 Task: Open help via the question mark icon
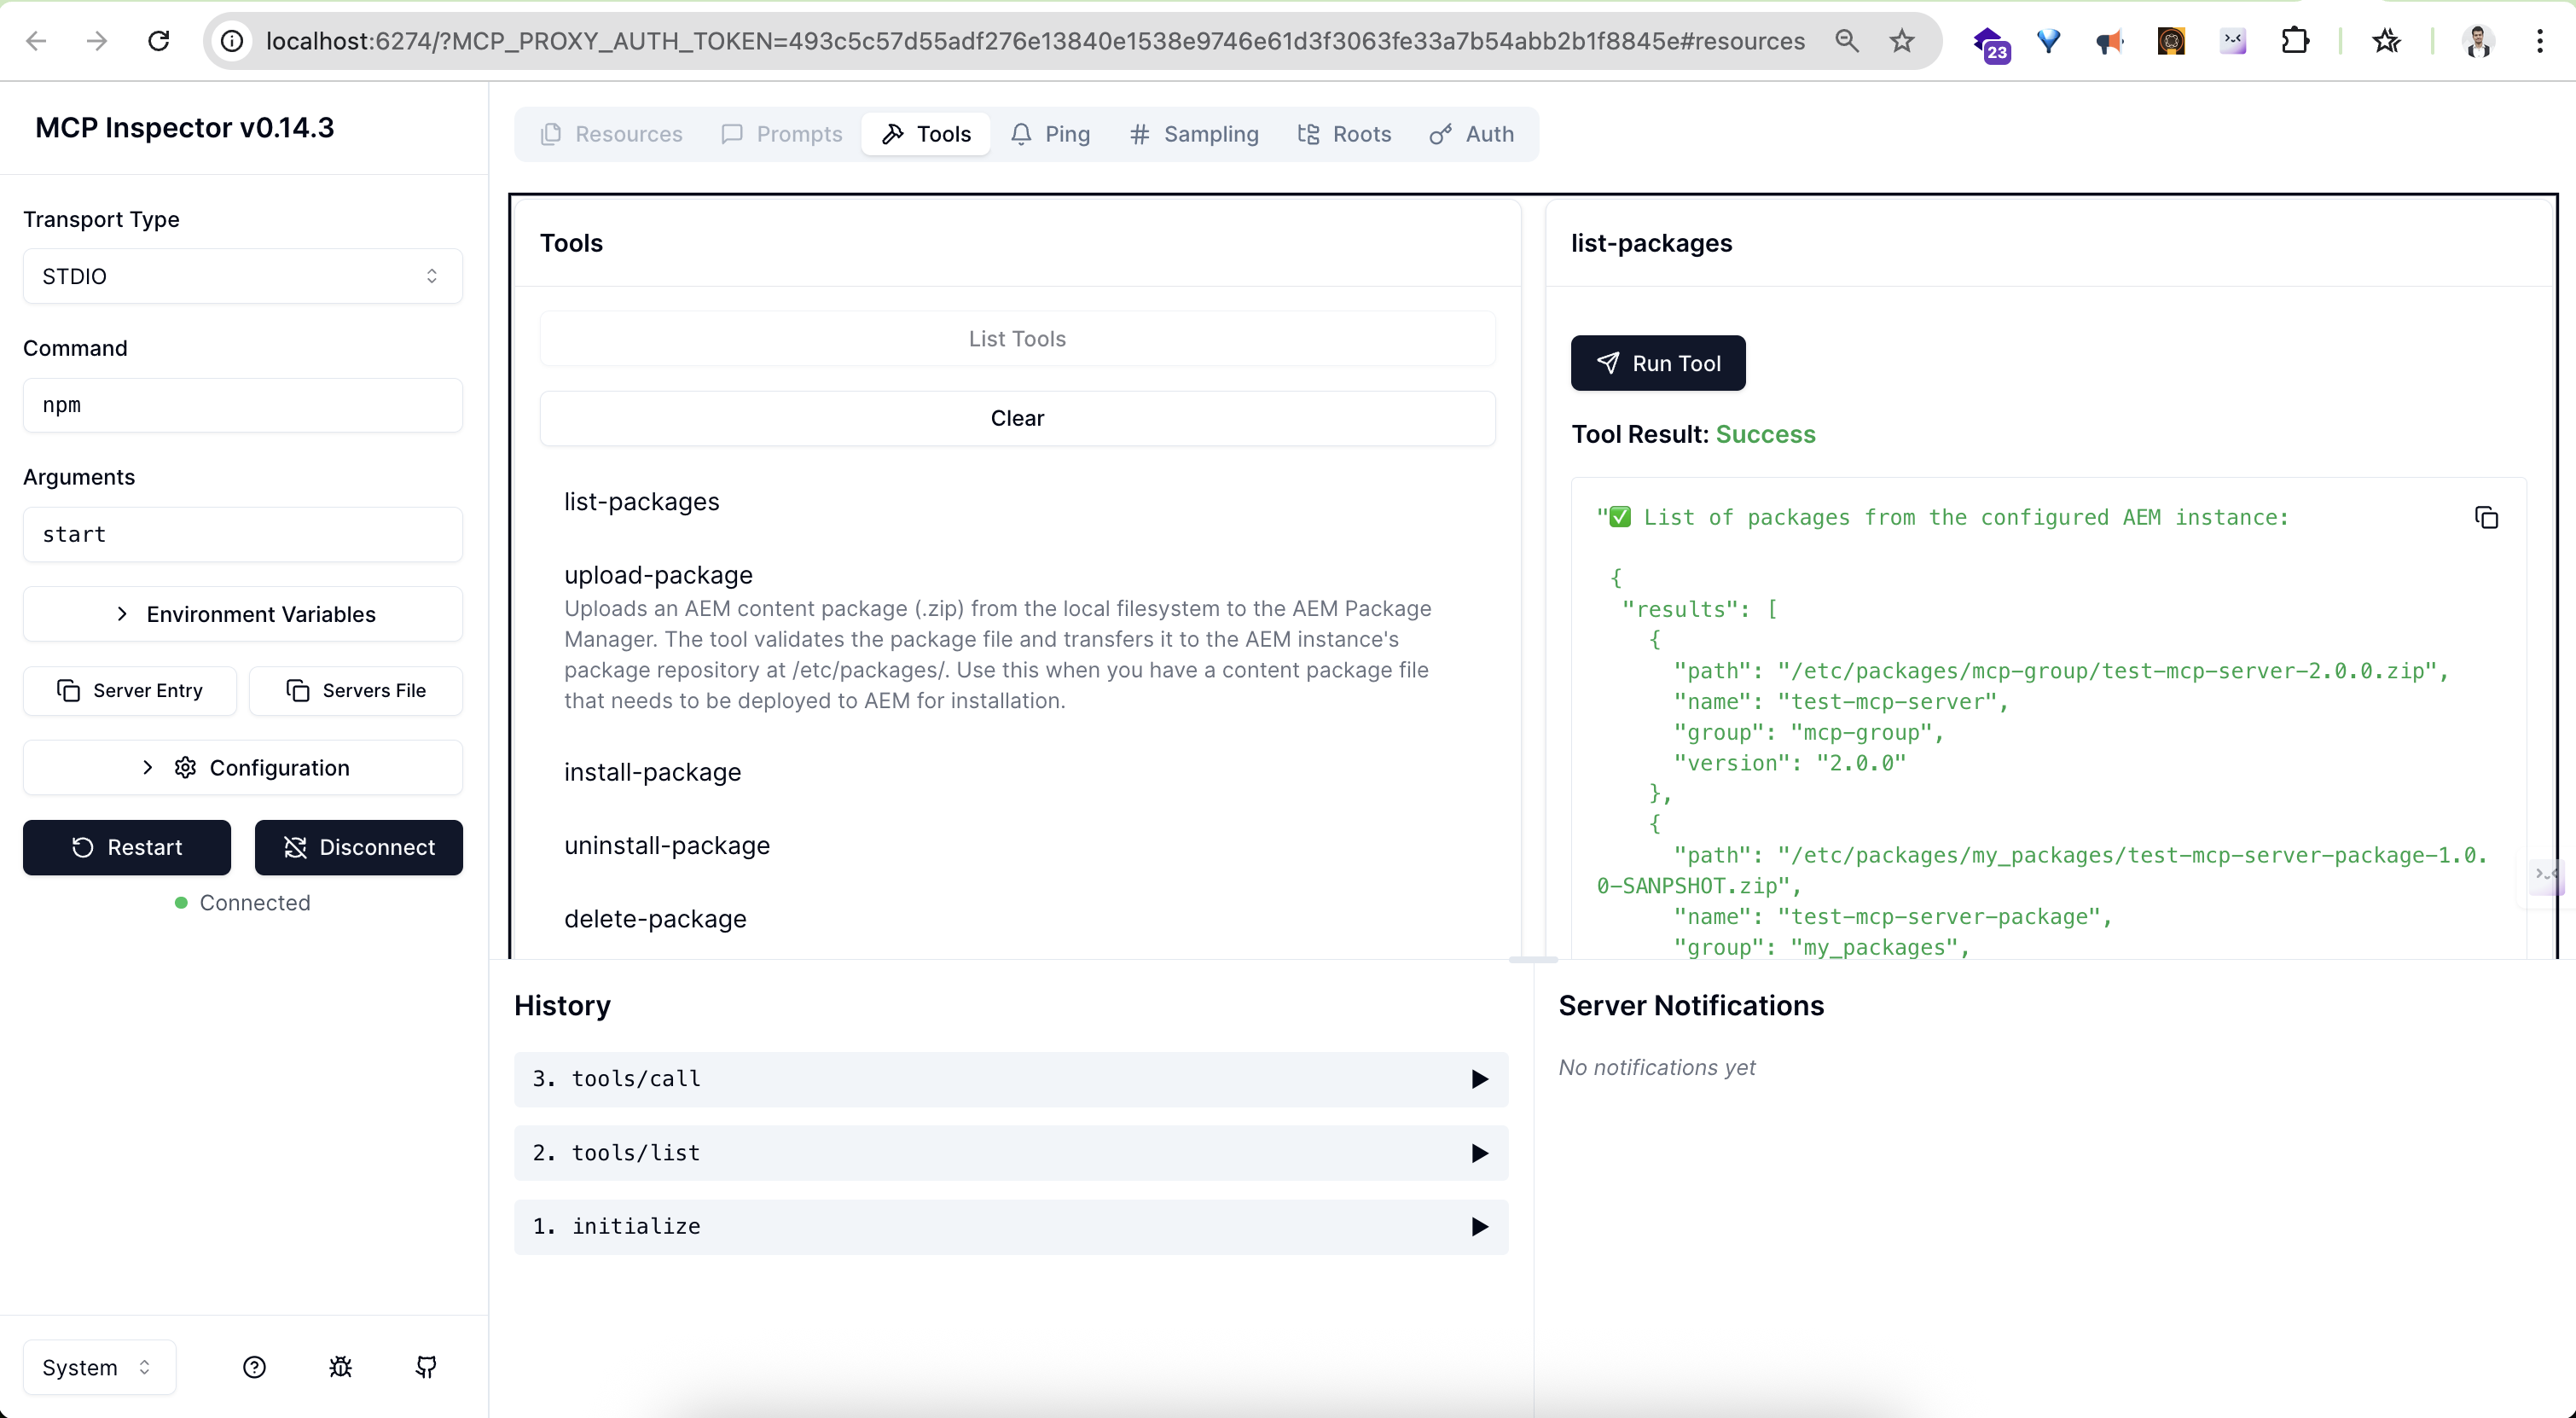pos(254,1367)
